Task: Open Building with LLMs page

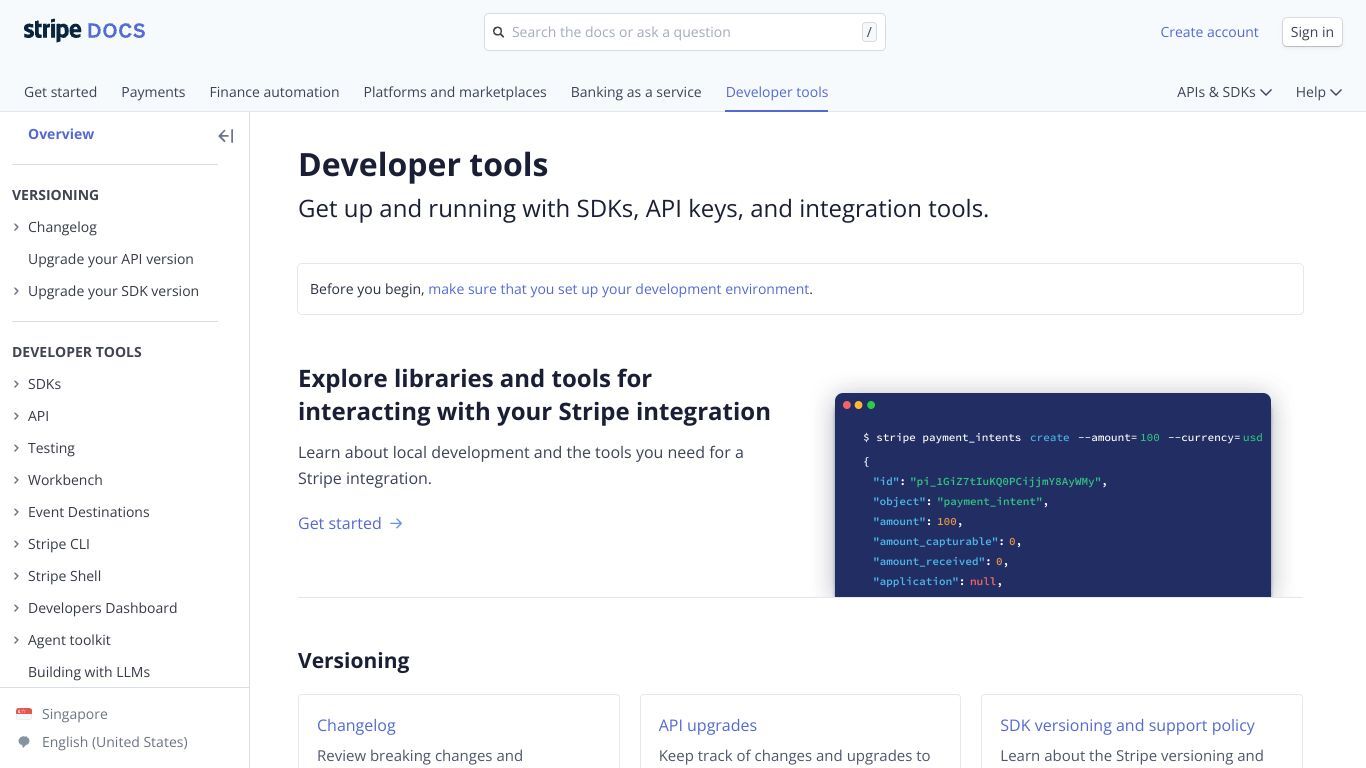Action: [x=89, y=672]
